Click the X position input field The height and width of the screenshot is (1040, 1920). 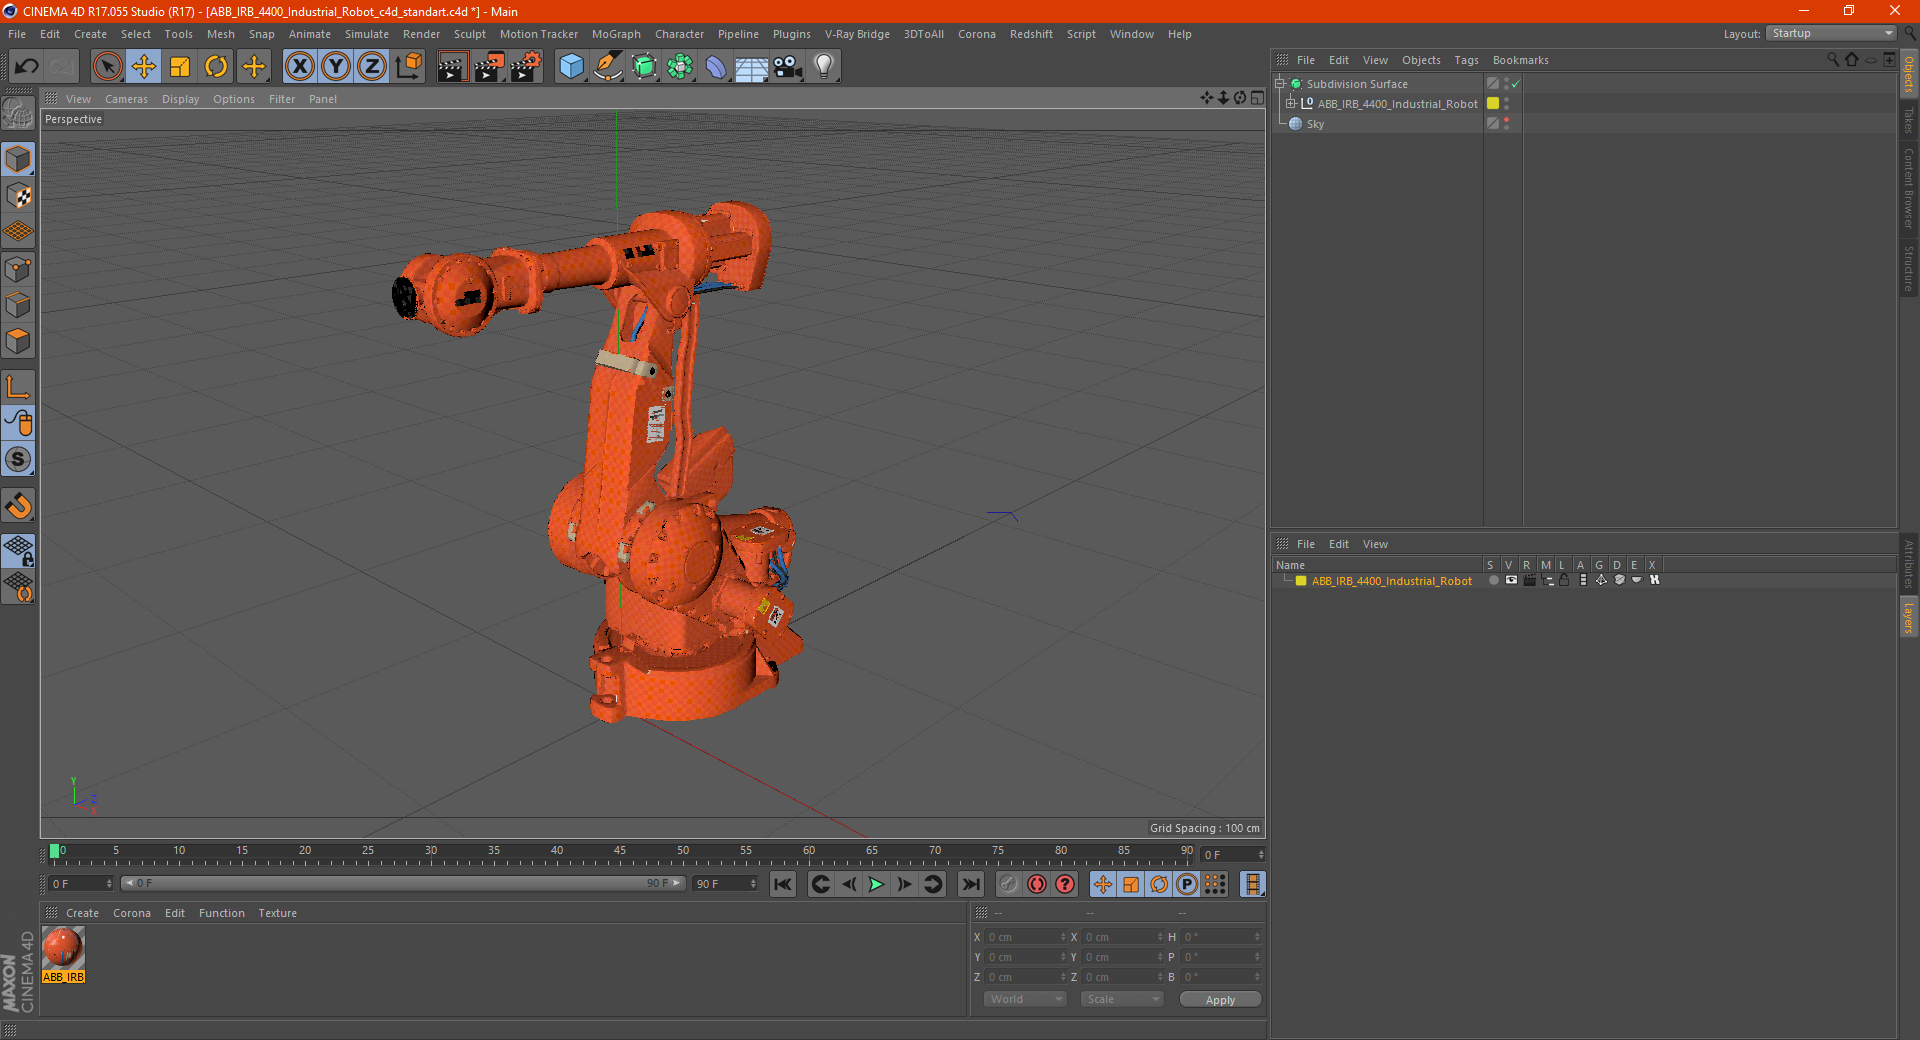[1027, 937]
